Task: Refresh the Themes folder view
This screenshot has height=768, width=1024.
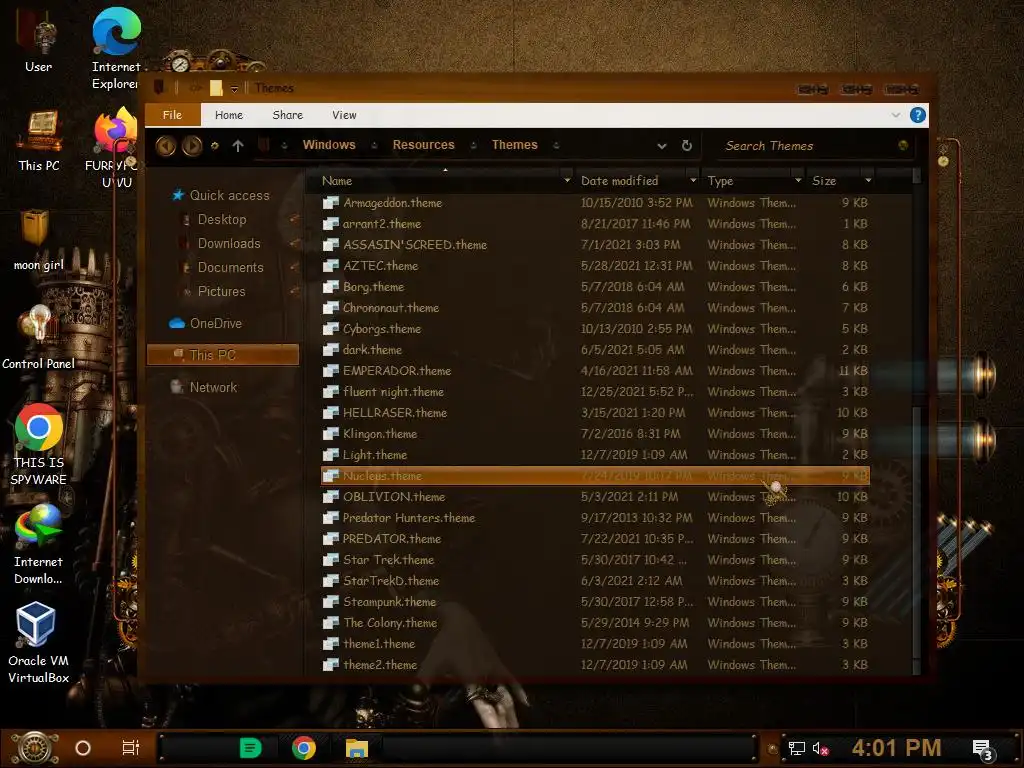Action: click(686, 146)
